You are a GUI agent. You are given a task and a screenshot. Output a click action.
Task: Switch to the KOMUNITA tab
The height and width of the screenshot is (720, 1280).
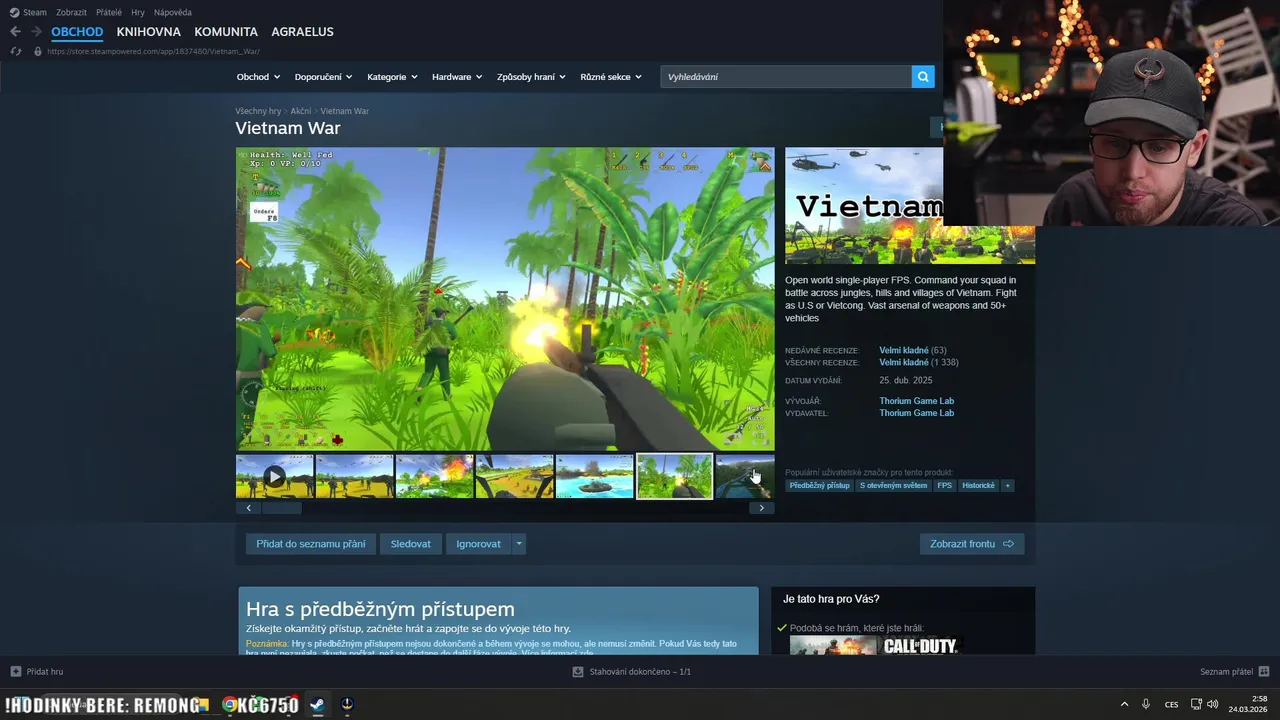pos(226,32)
